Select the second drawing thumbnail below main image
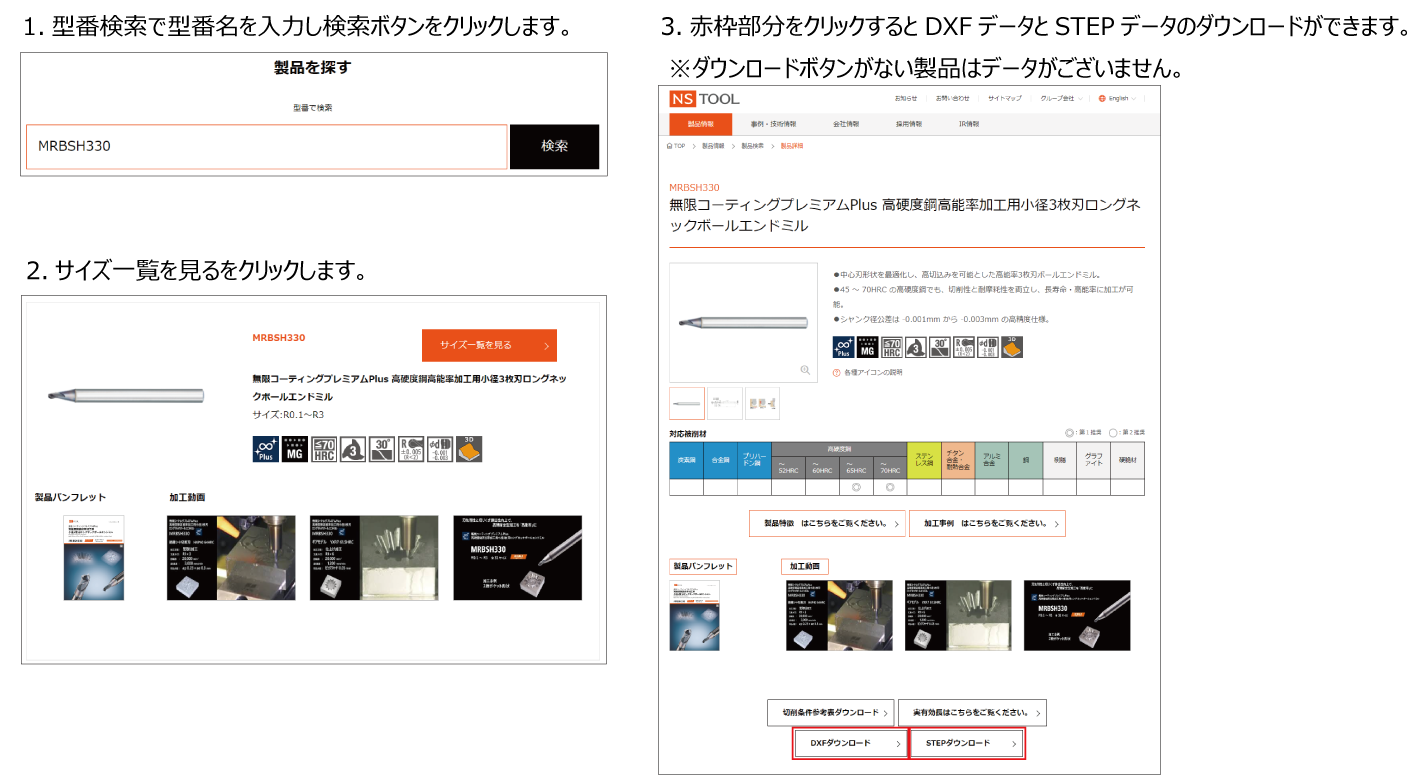 [x=725, y=403]
